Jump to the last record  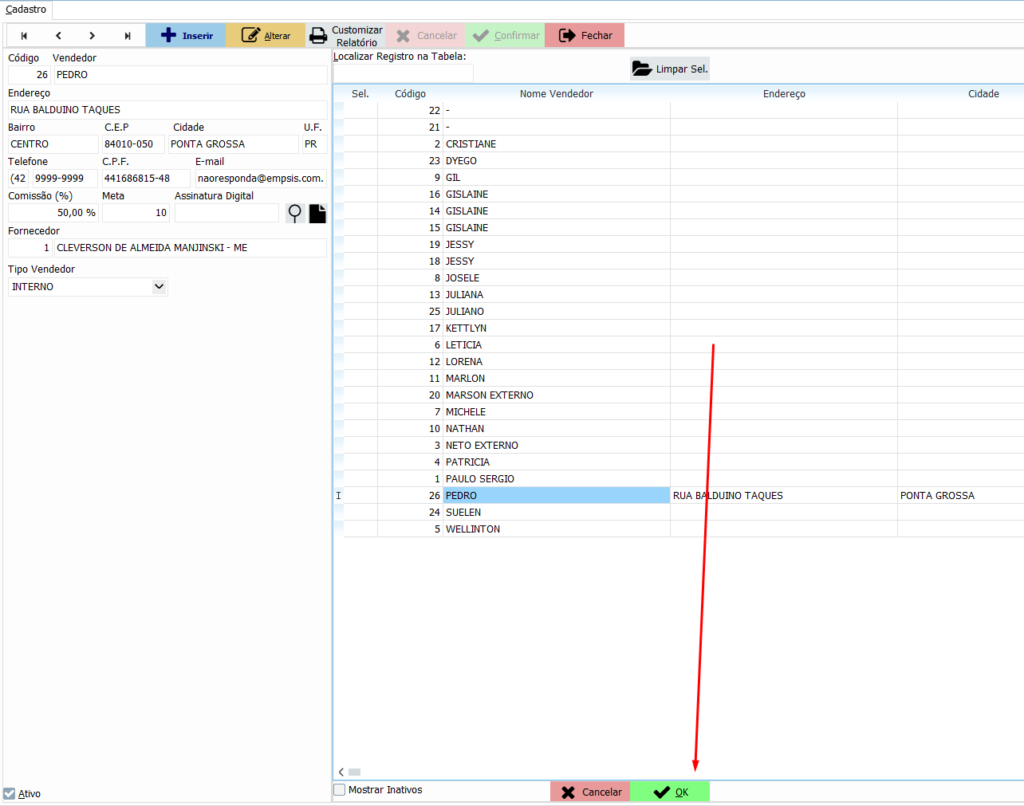[127, 36]
